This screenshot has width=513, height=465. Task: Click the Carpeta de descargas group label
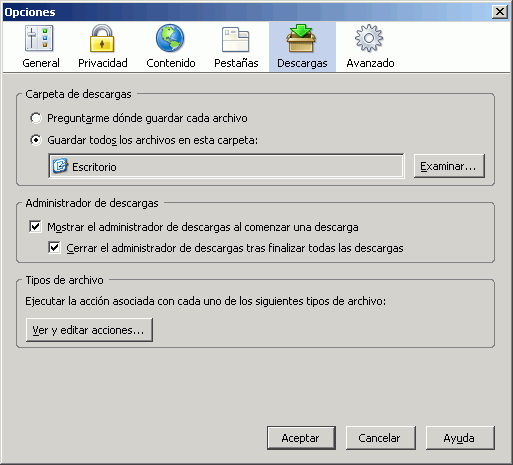[x=78, y=94]
